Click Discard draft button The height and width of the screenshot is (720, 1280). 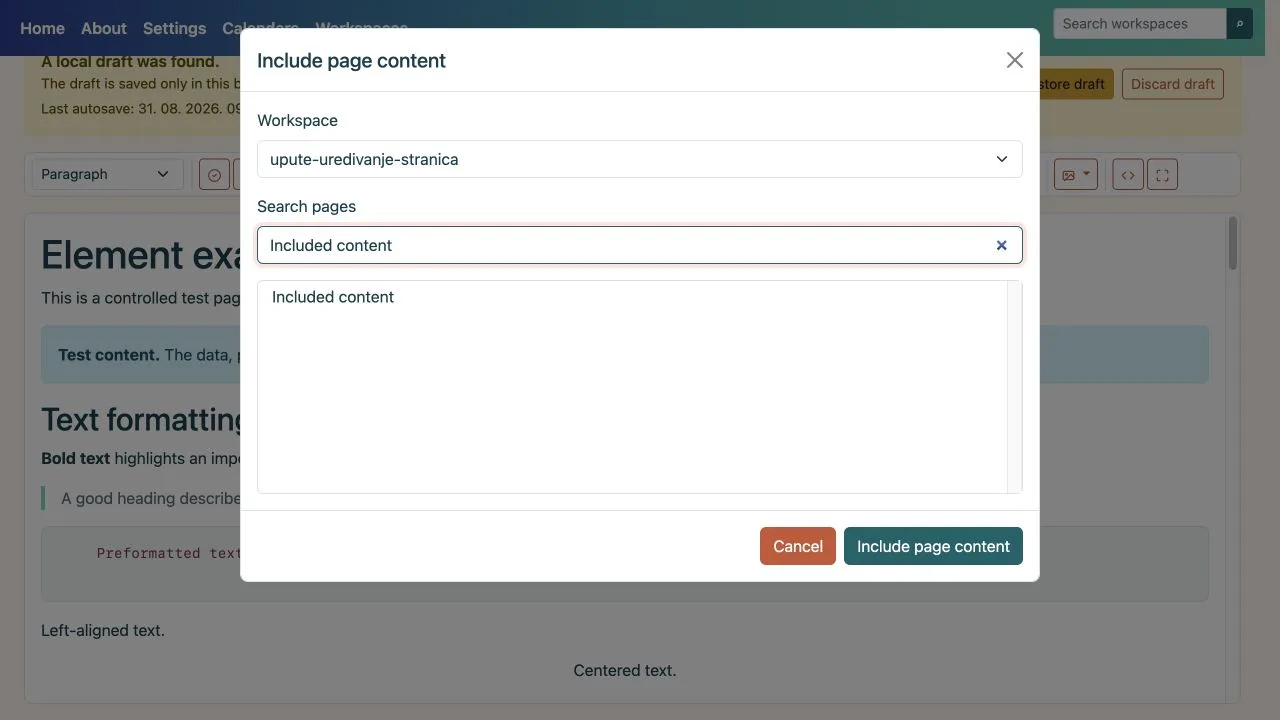click(x=1173, y=84)
